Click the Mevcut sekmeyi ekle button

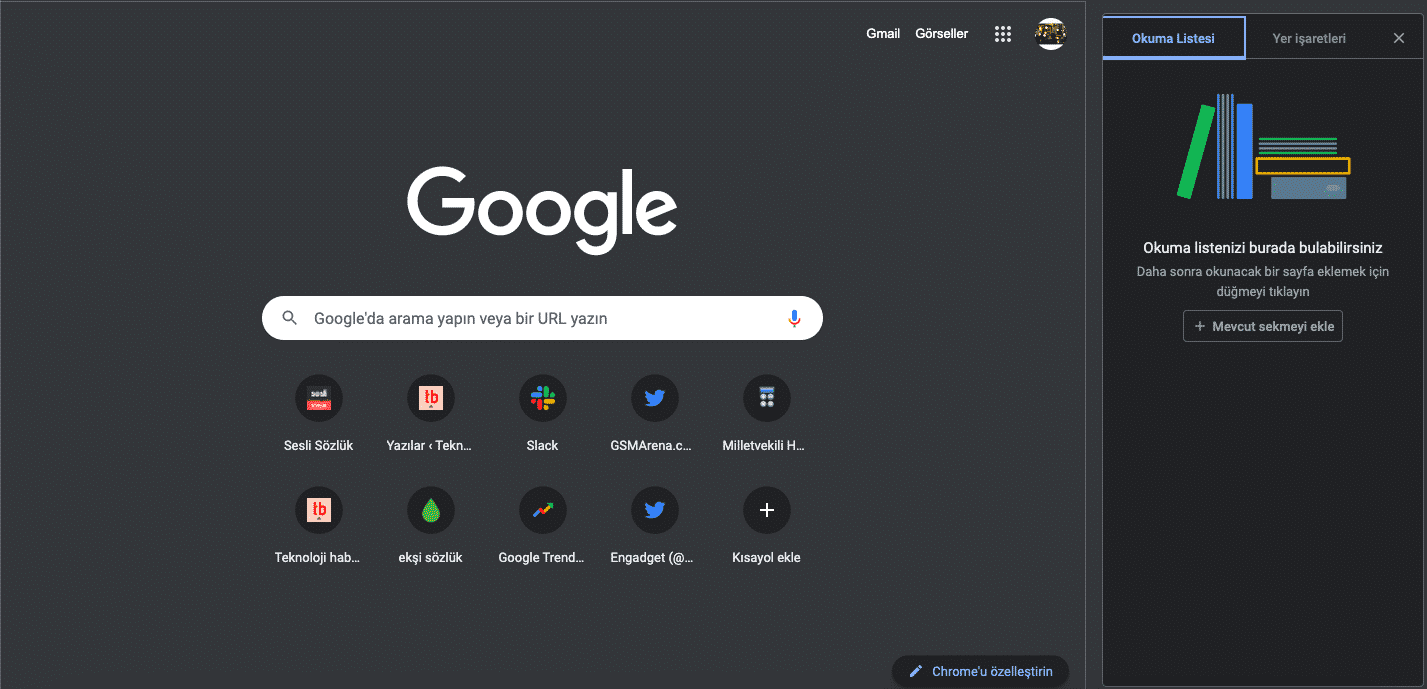pos(1263,326)
